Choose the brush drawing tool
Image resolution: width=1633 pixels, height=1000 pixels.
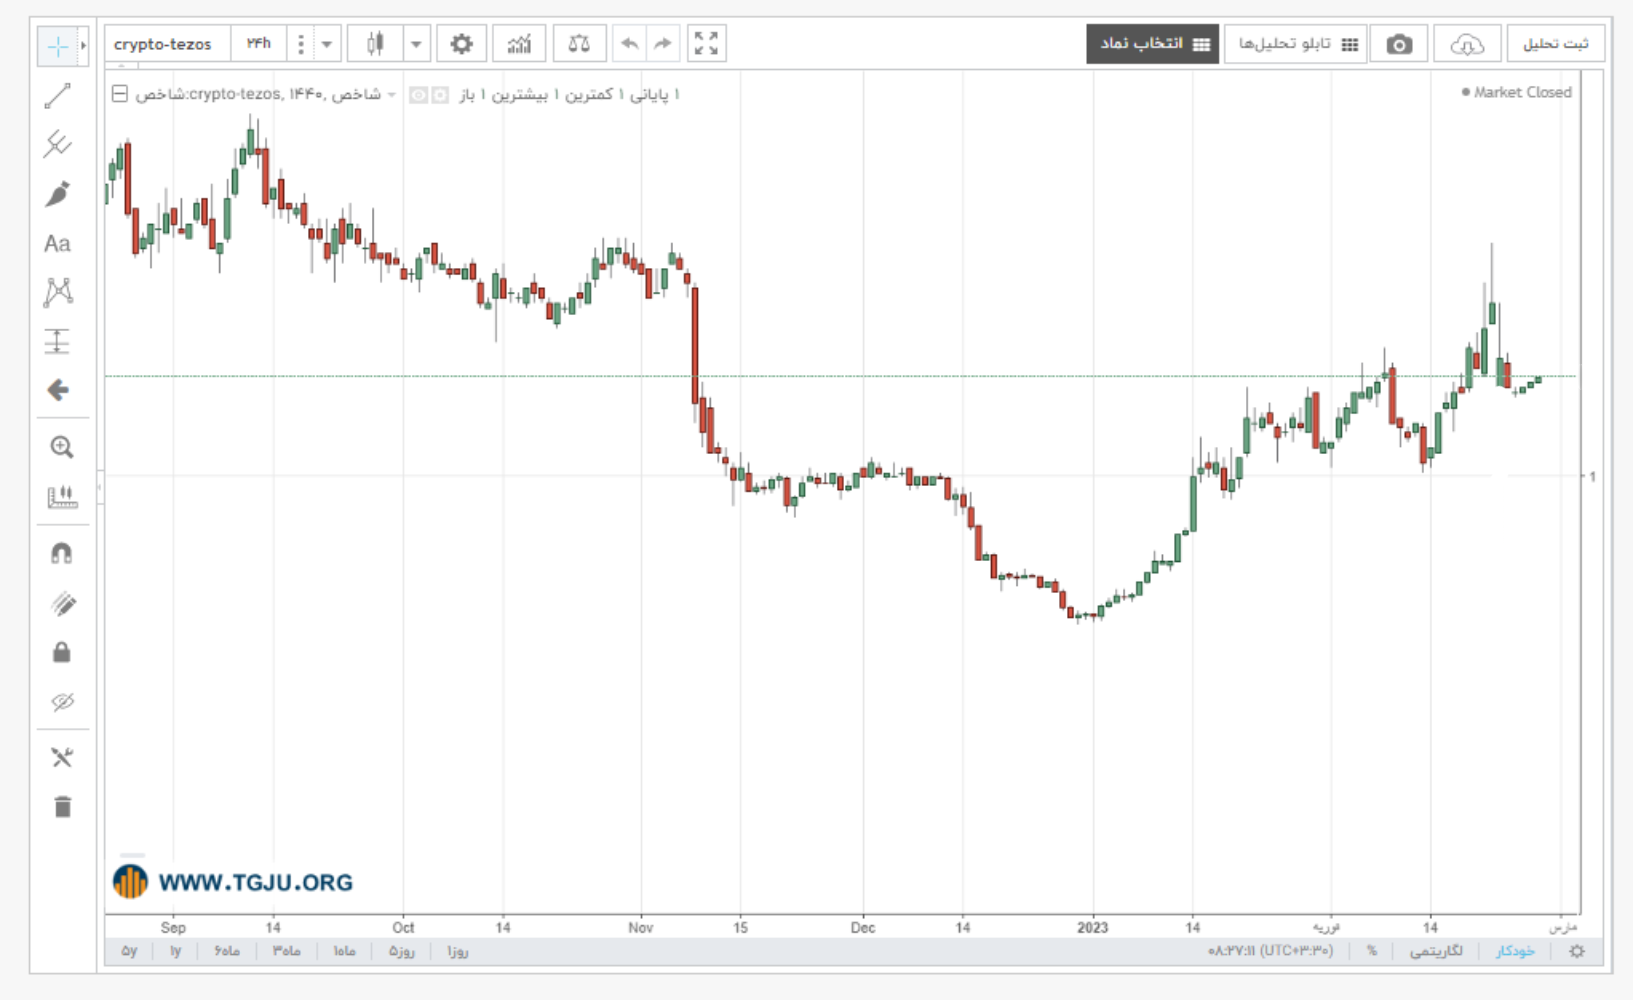click(x=58, y=194)
